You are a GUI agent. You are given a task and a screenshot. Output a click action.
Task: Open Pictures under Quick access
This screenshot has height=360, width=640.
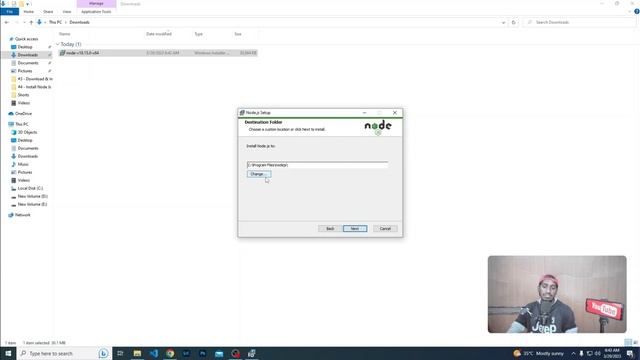click(24, 71)
